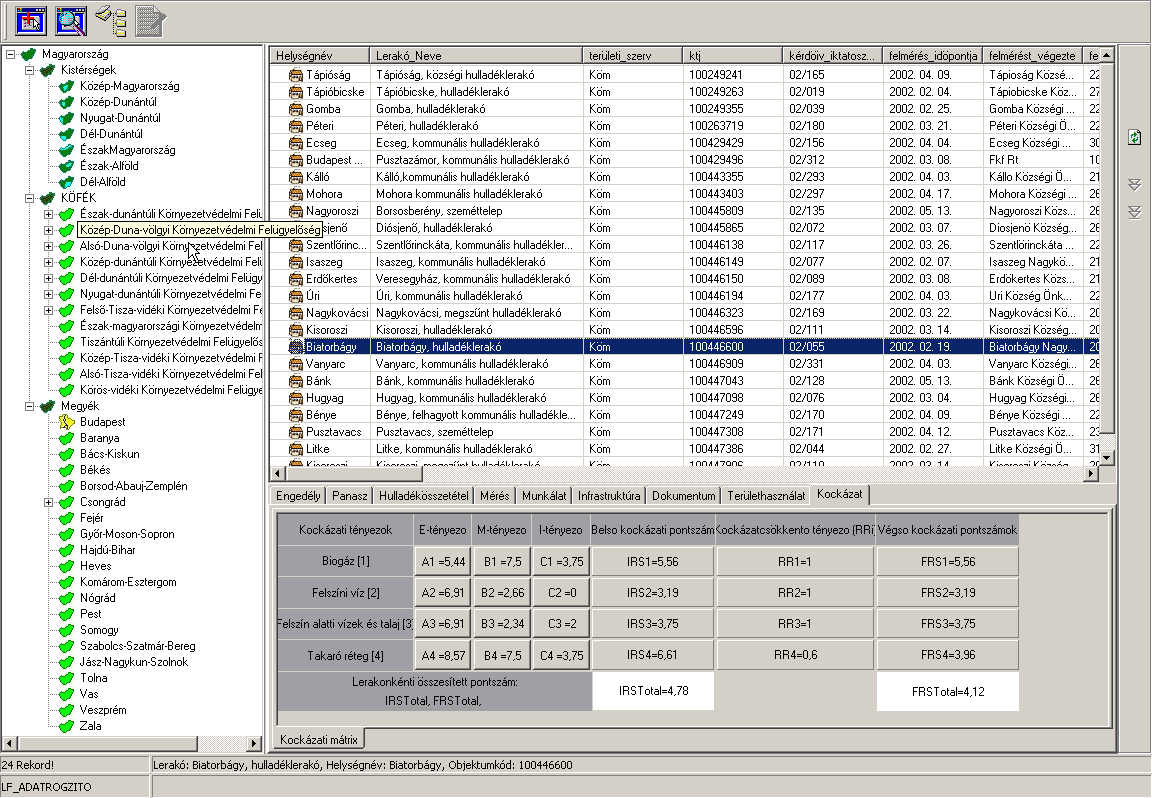Click the yellow map icon next to Budapest
The image size is (1152, 798).
(x=67, y=422)
